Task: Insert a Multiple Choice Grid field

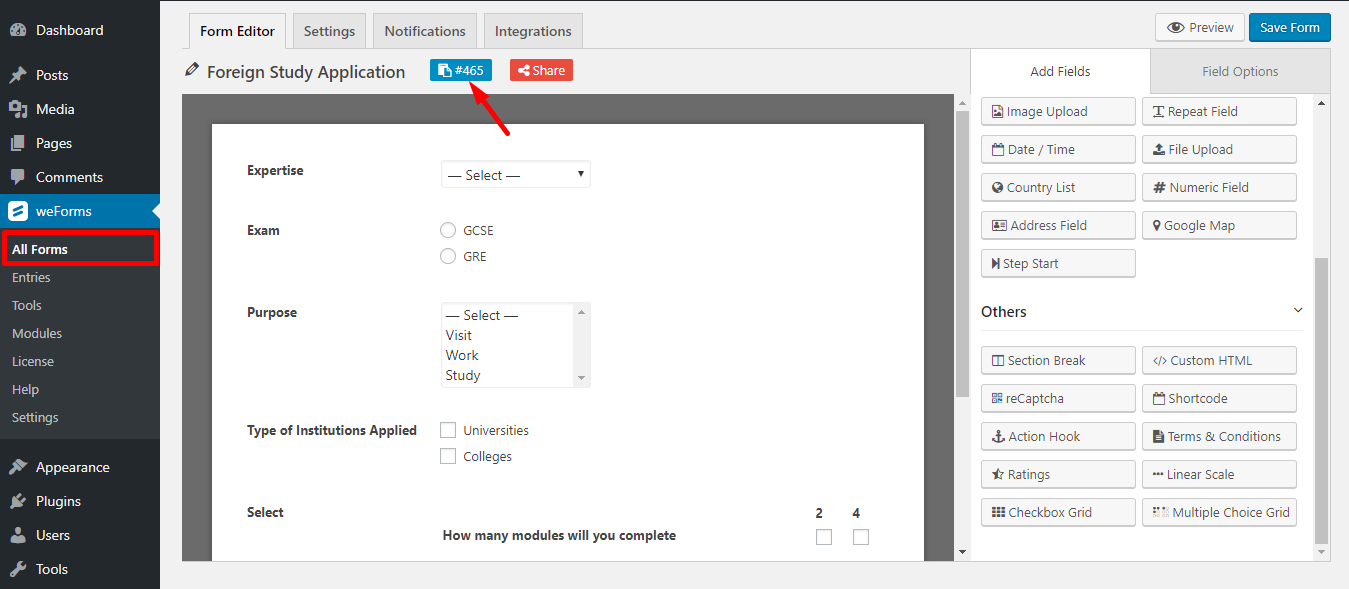Action: point(1218,512)
